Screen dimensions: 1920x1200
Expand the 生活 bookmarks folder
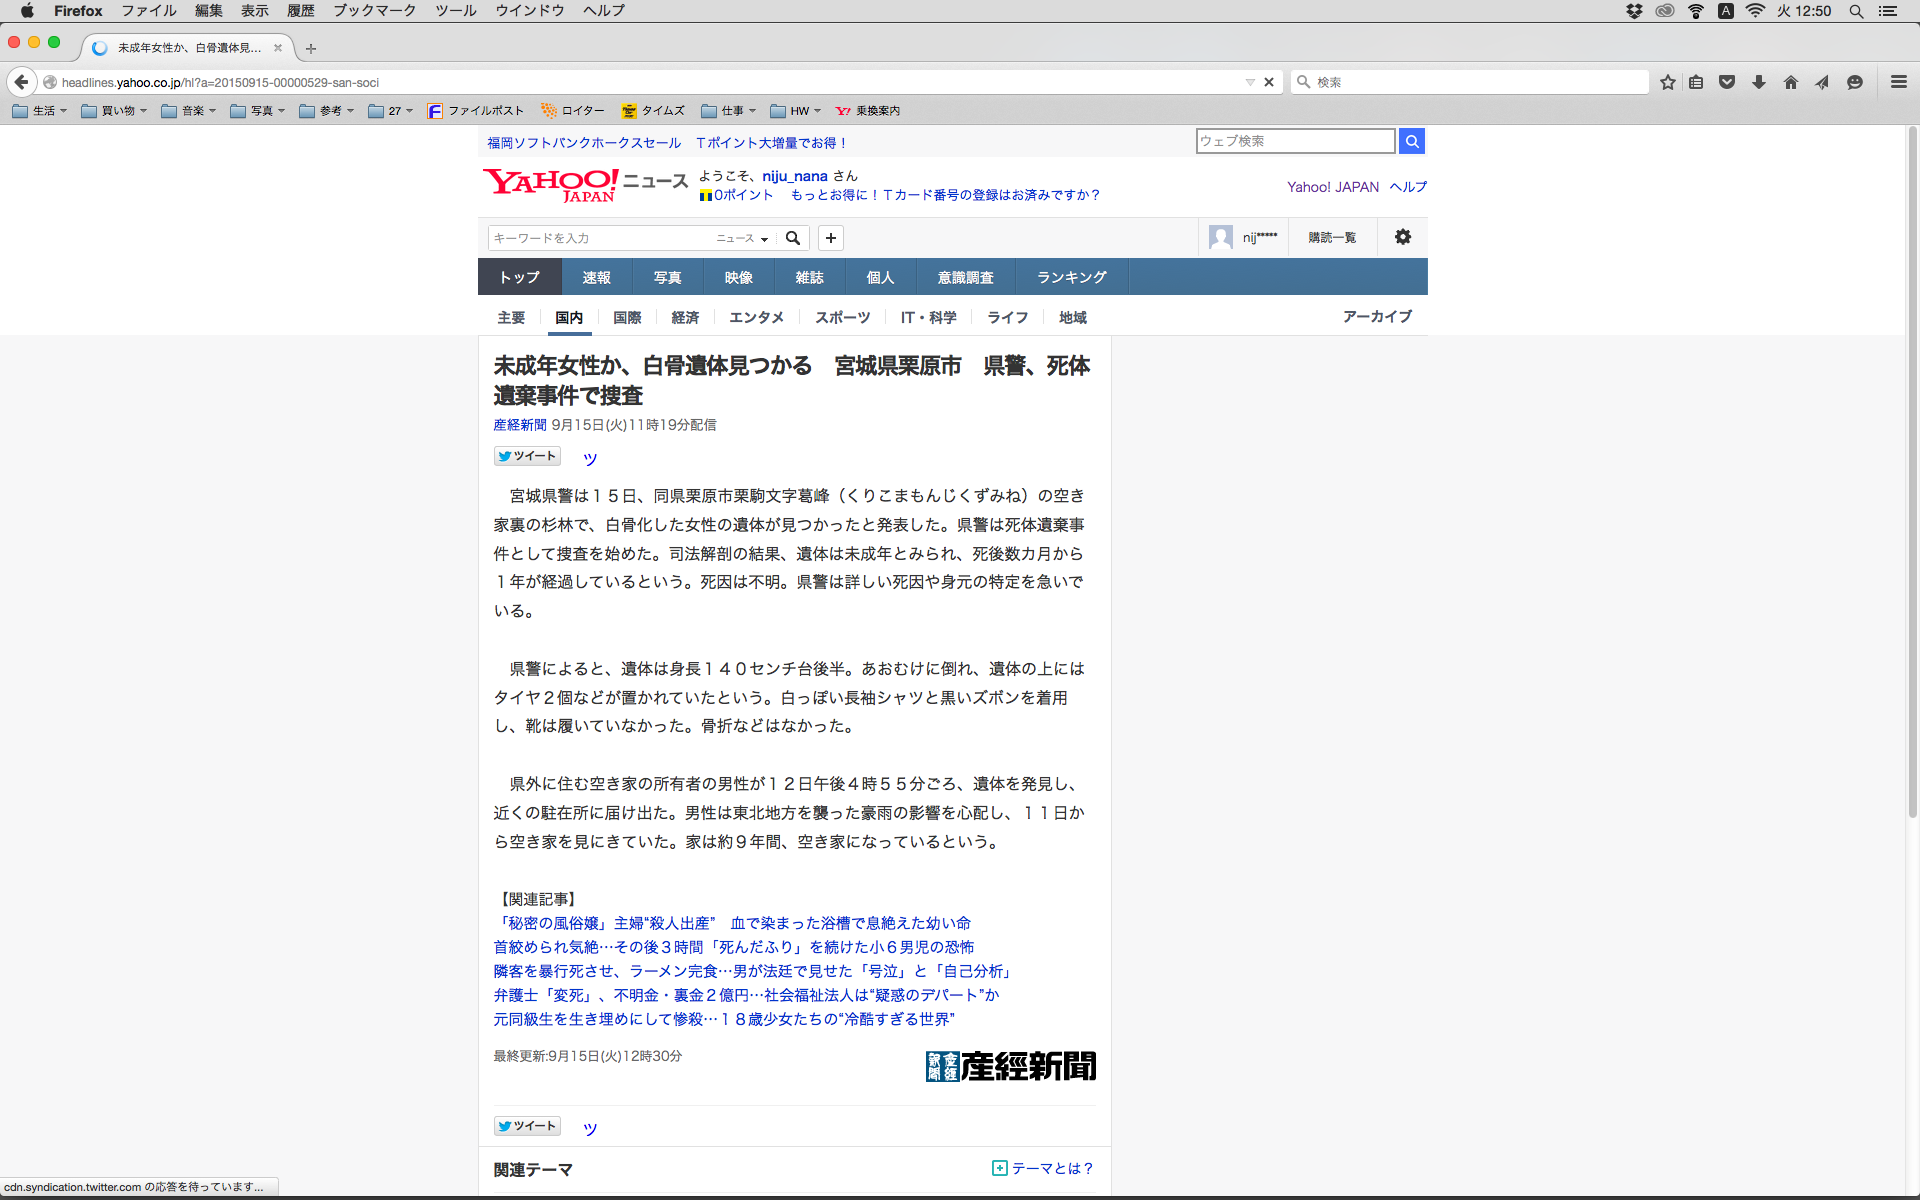[40, 111]
